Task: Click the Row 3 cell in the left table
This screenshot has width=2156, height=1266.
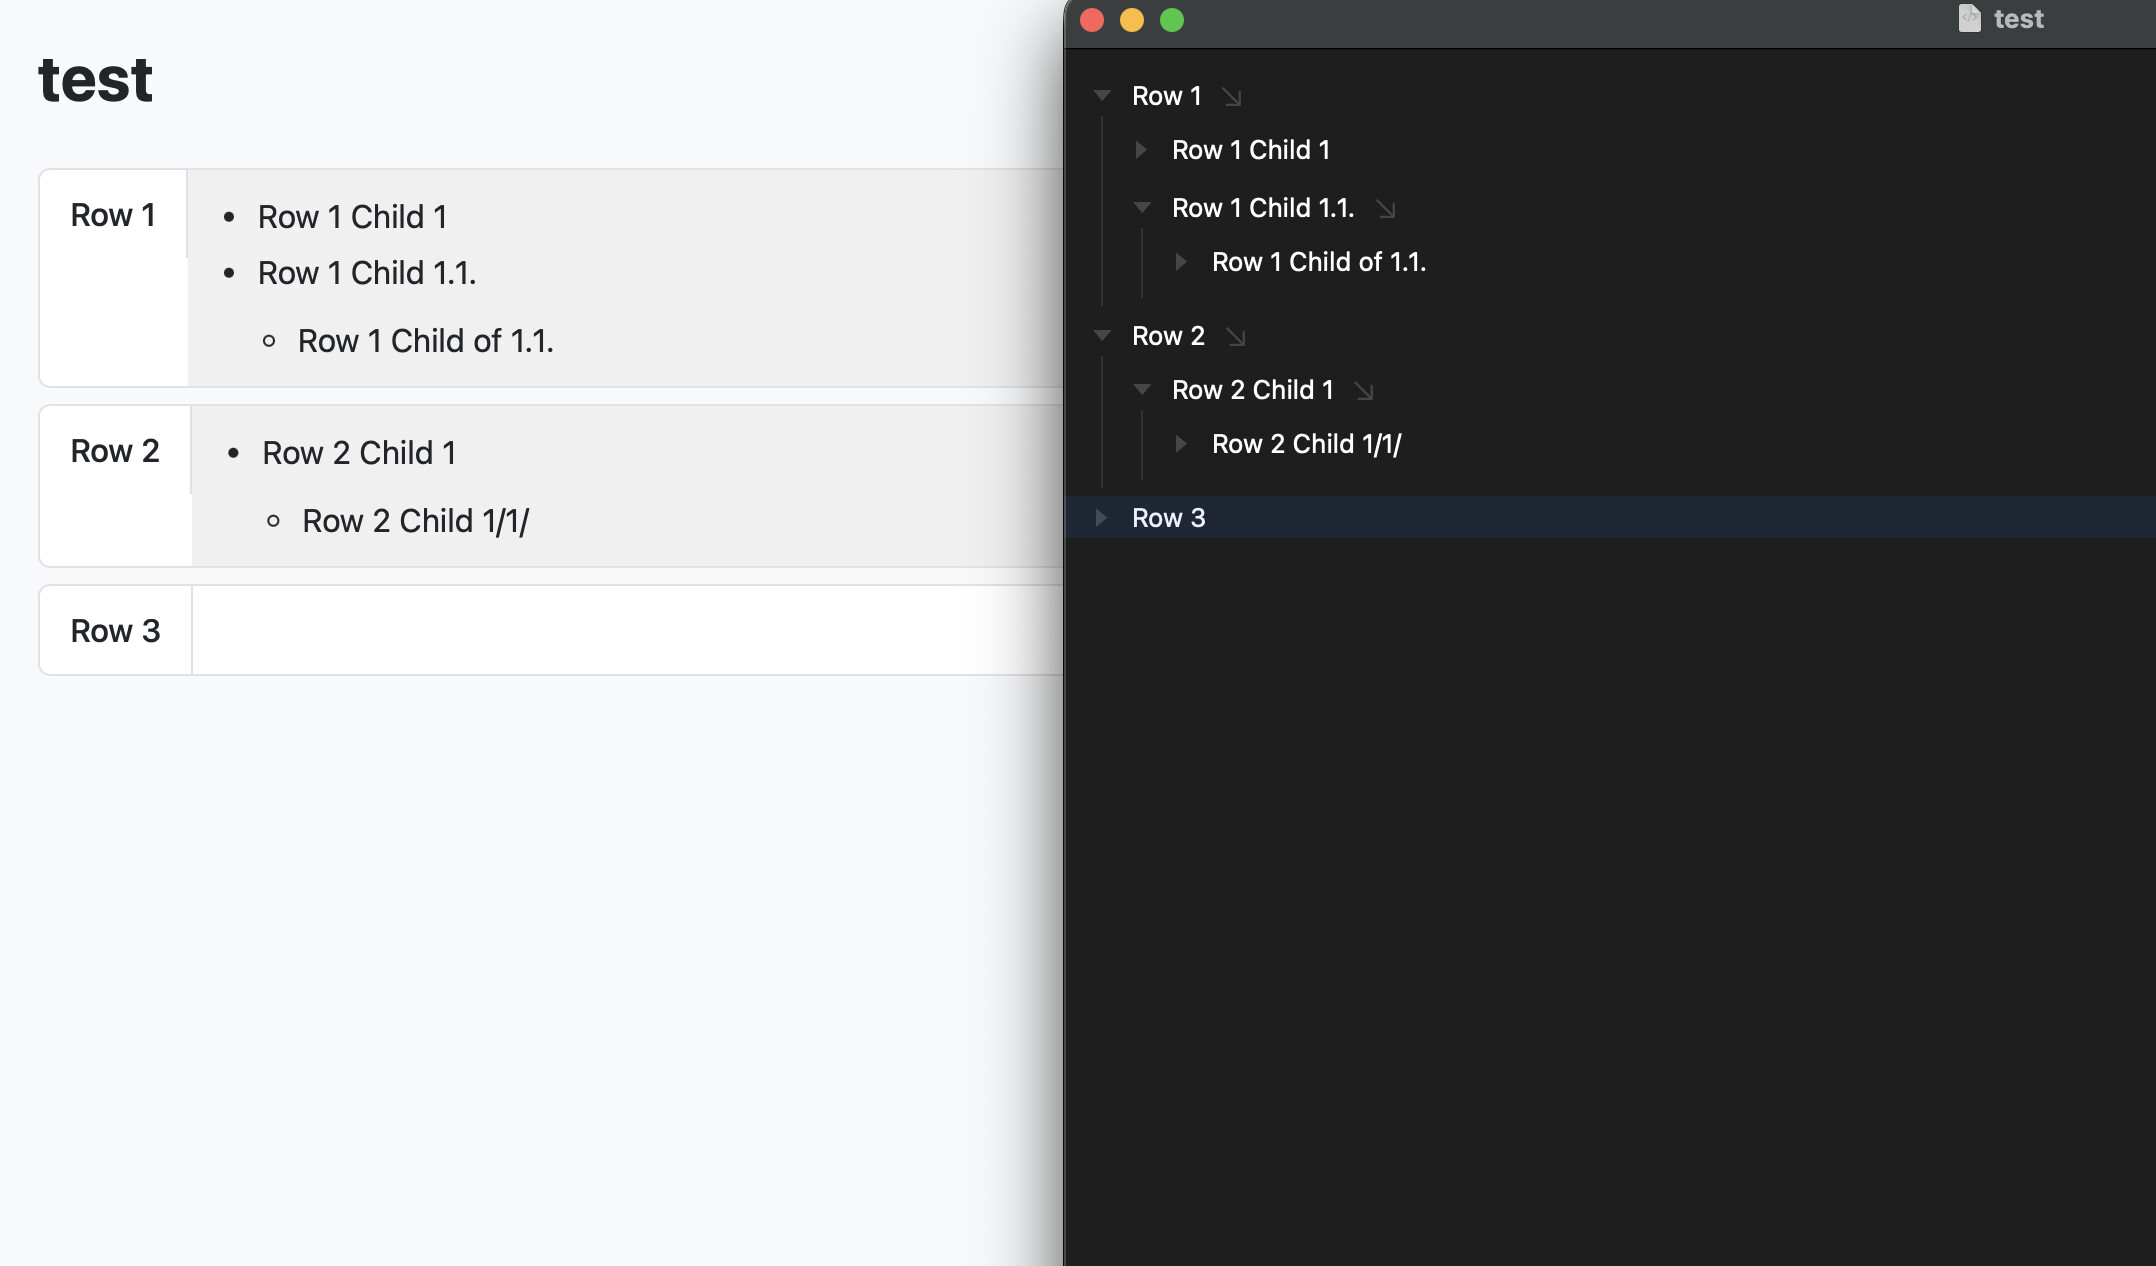Action: [115, 630]
